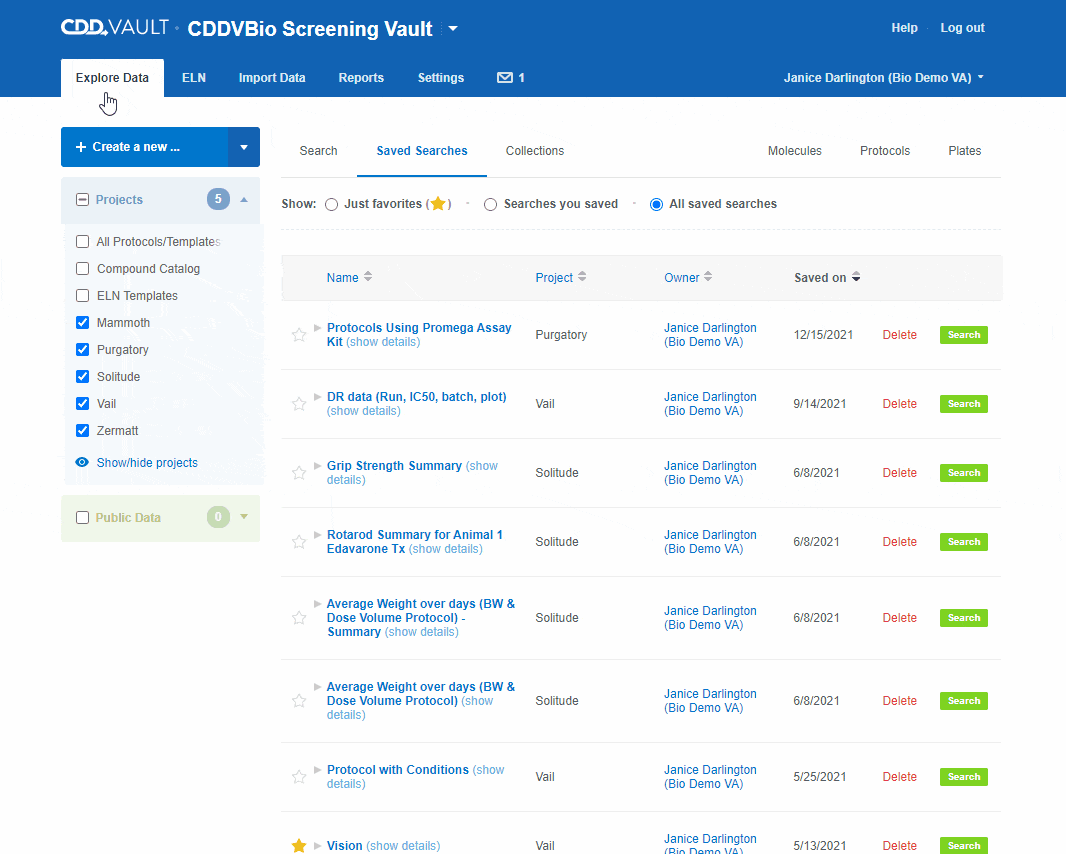Delete the DR data saved search
This screenshot has width=1066, height=854.
coord(899,404)
